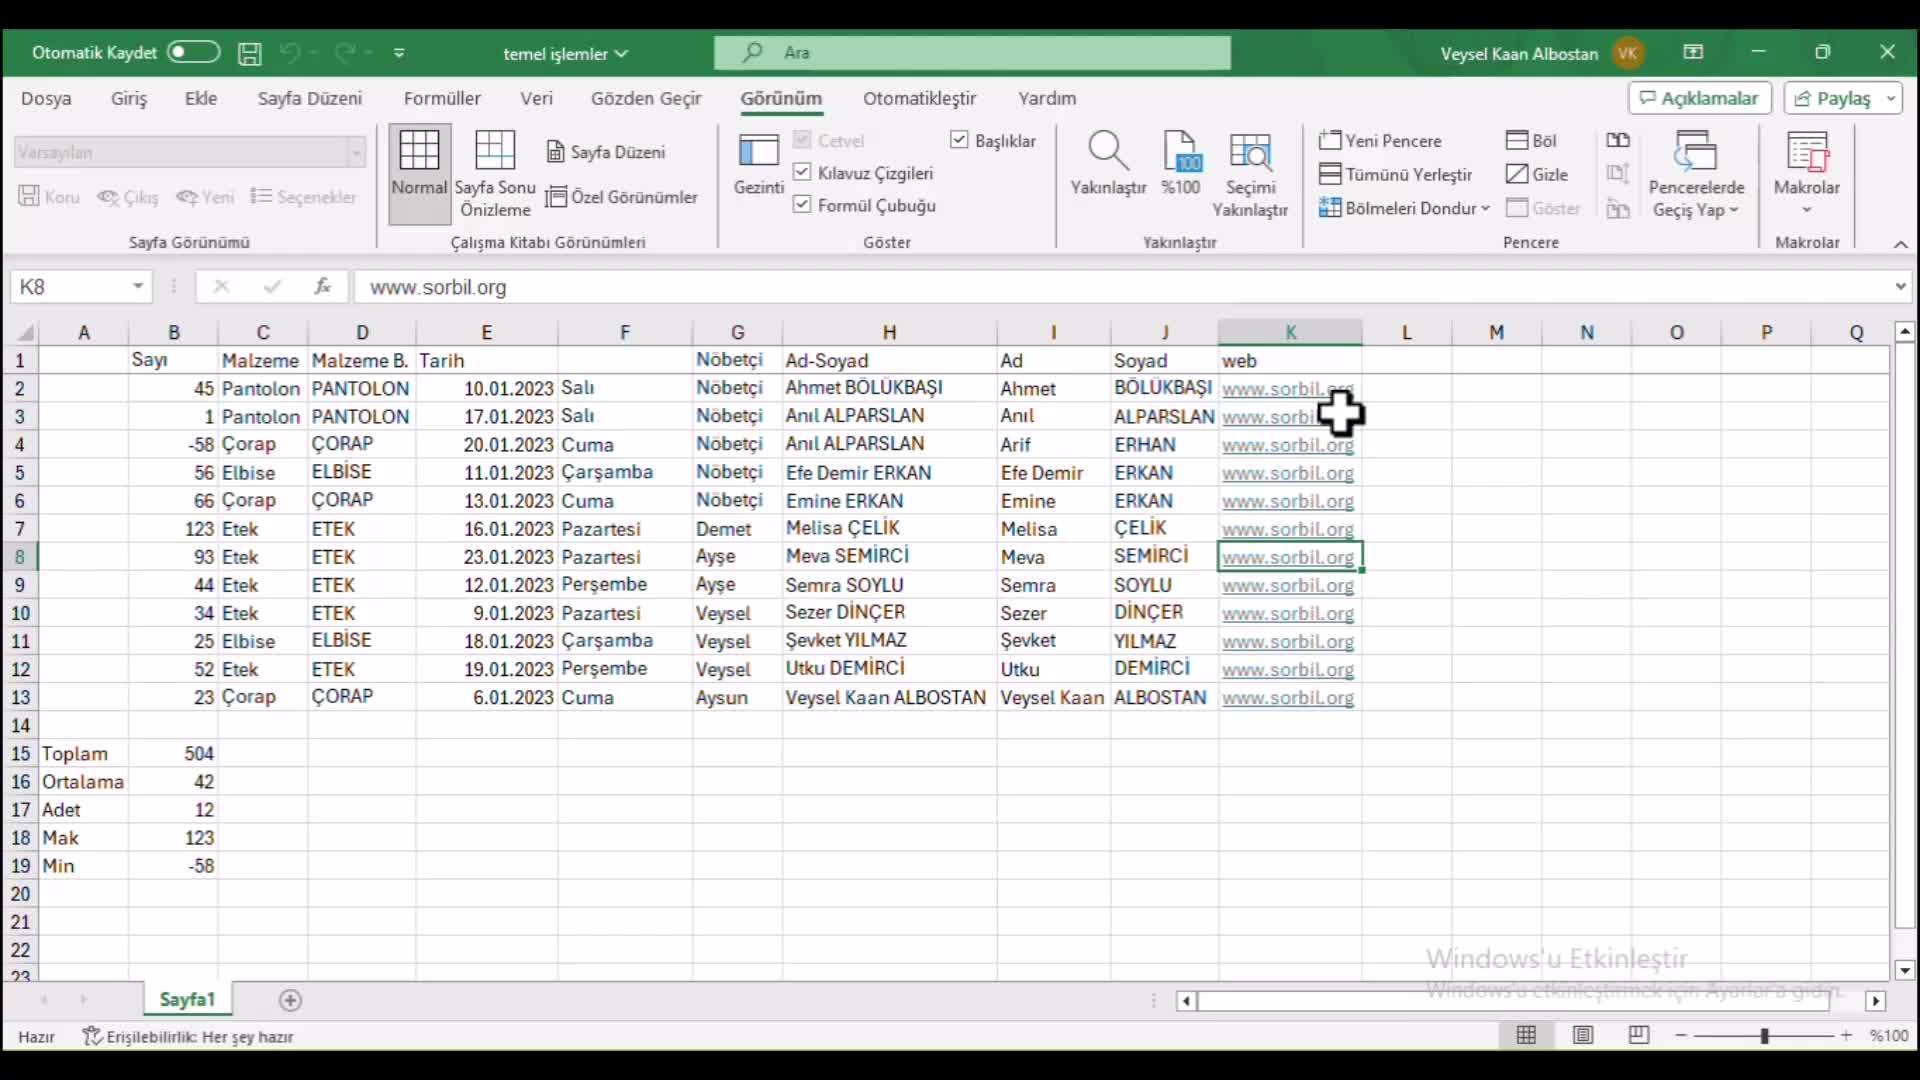This screenshot has height=1080, width=1920.
Task: Expand Pencerelerde Geçiş Yap menu
Action: pos(1696,175)
